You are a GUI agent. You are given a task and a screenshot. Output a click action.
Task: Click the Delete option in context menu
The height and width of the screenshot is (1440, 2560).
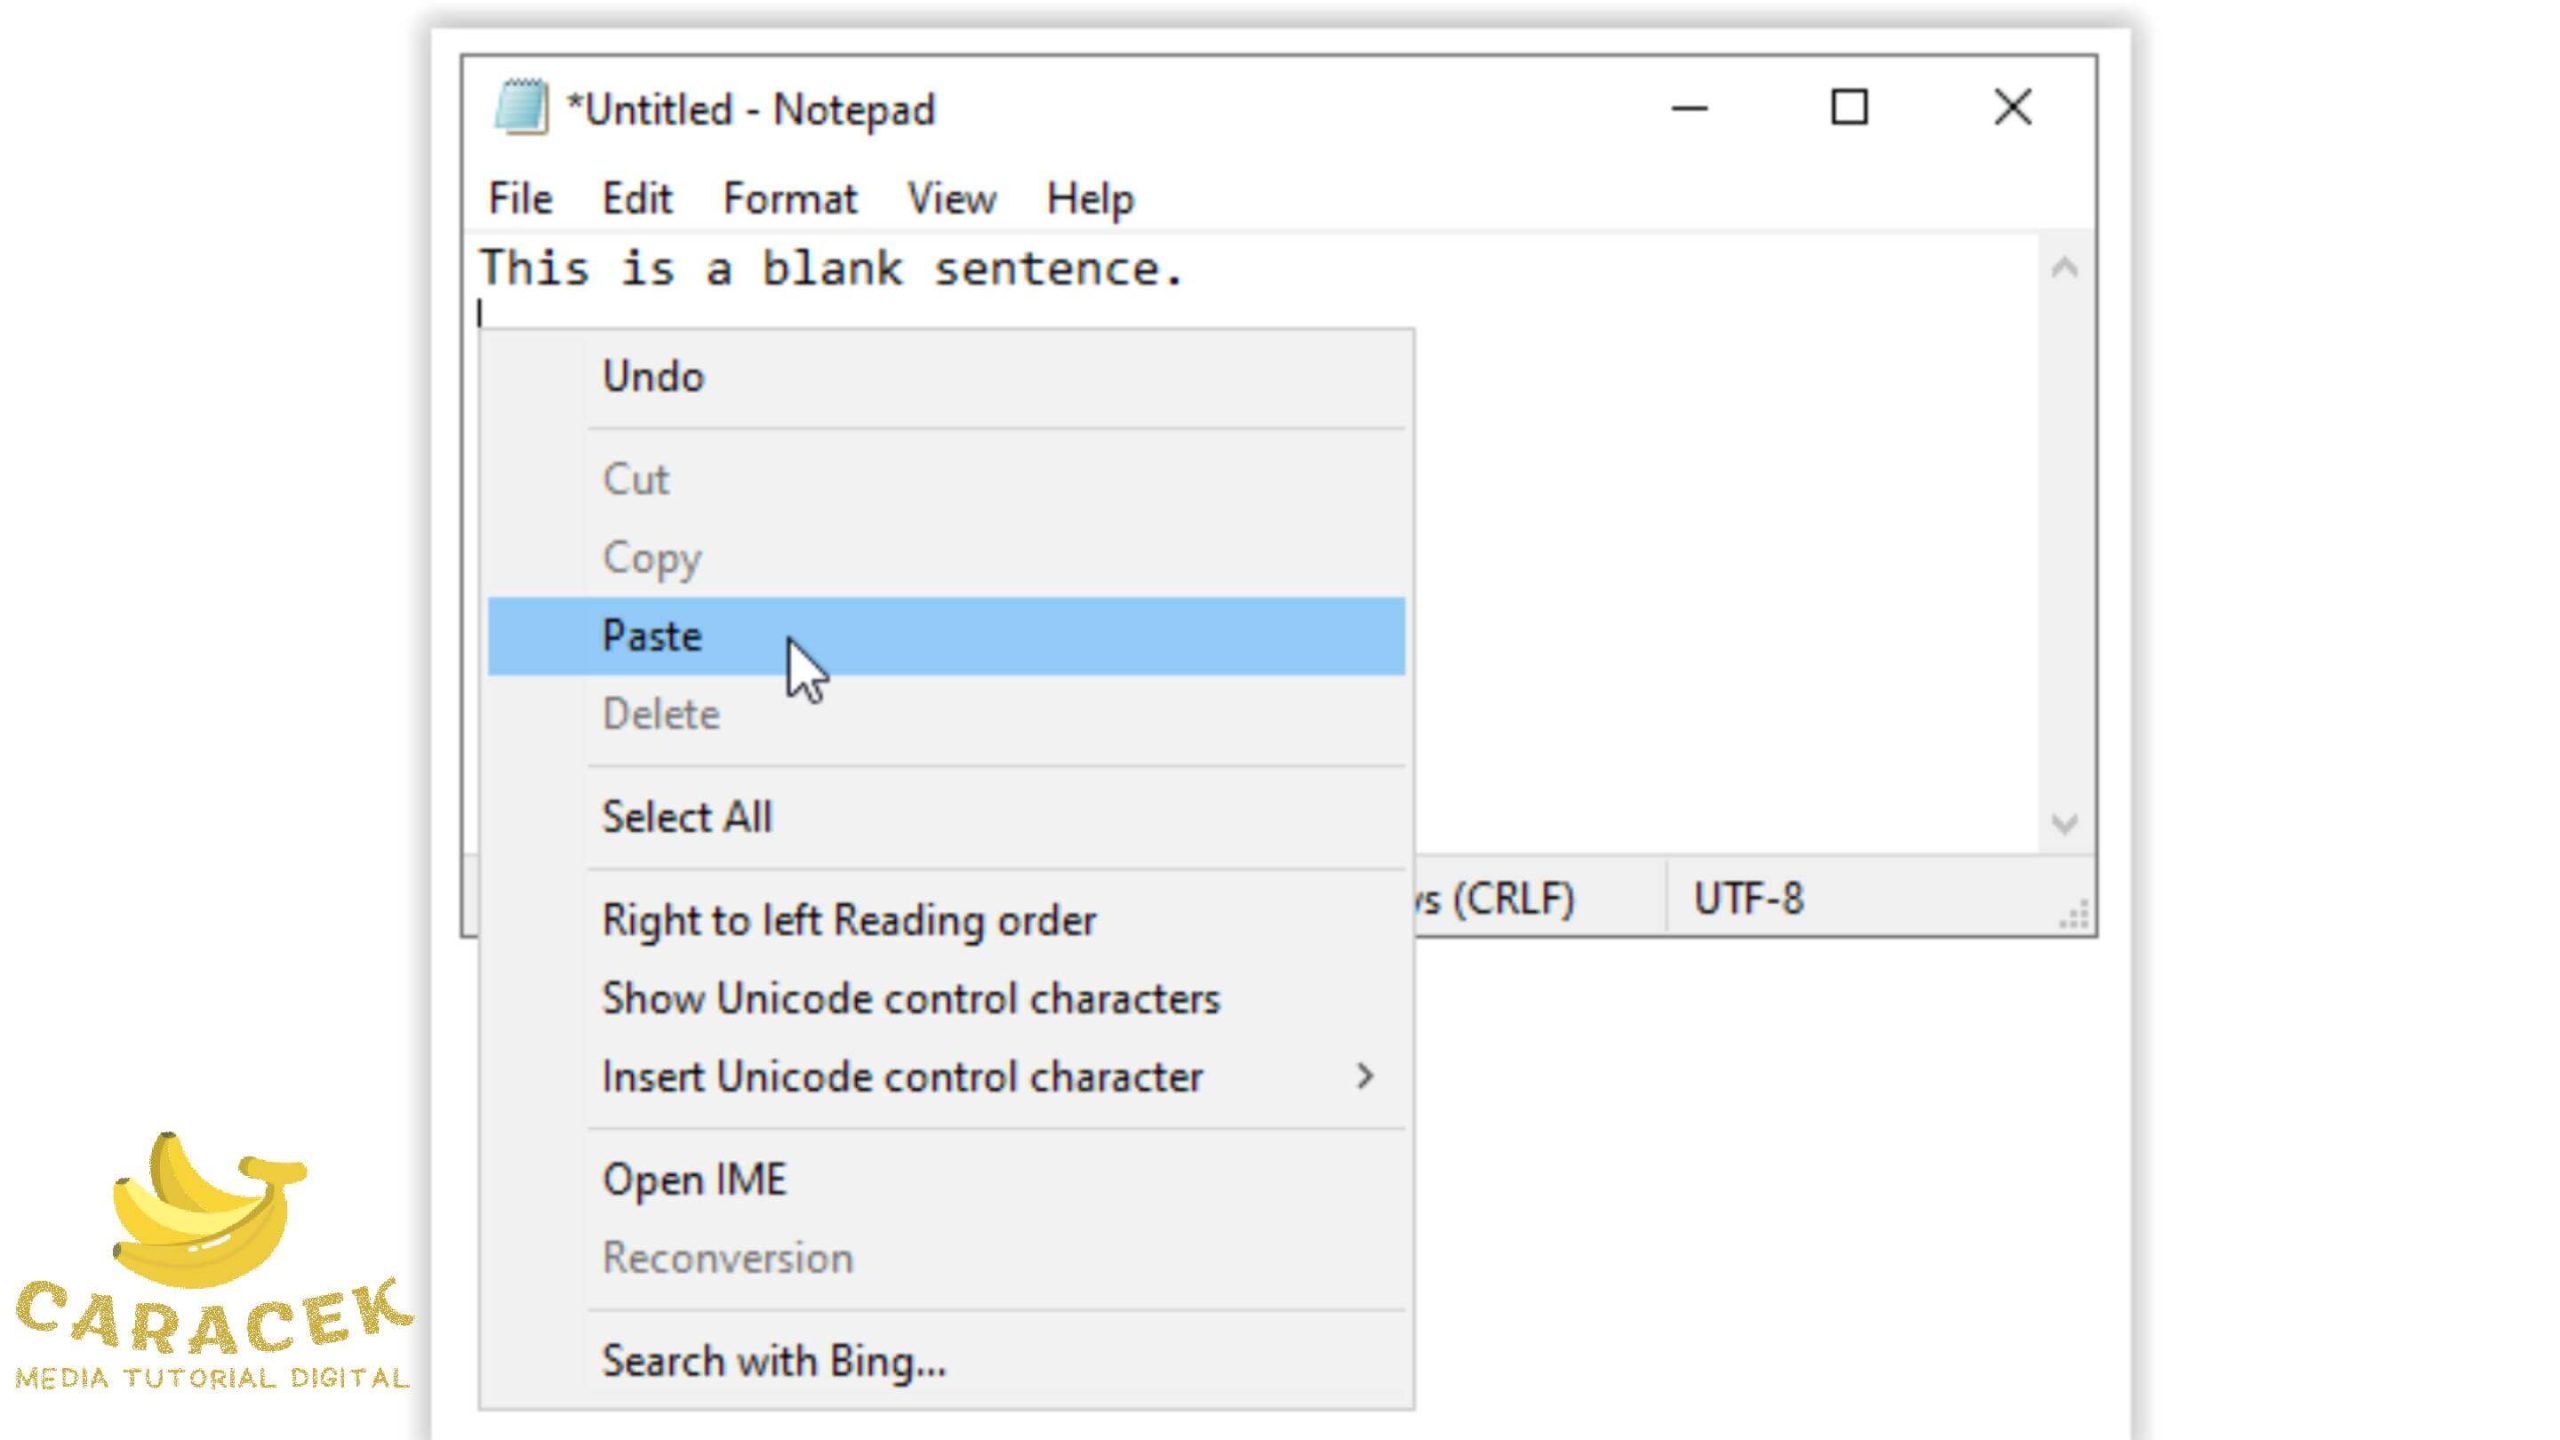click(659, 712)
